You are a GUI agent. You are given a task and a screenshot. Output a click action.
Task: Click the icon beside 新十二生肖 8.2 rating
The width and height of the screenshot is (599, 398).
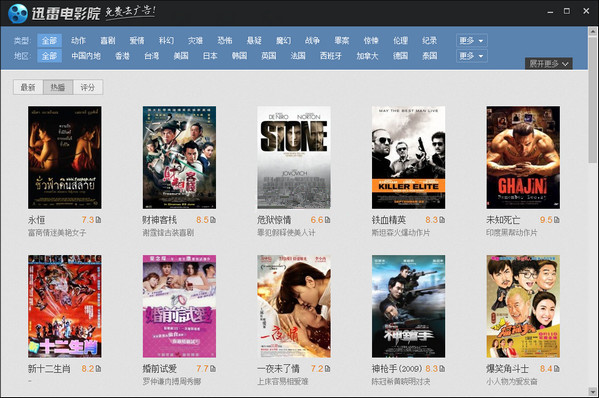pos(98,369)
